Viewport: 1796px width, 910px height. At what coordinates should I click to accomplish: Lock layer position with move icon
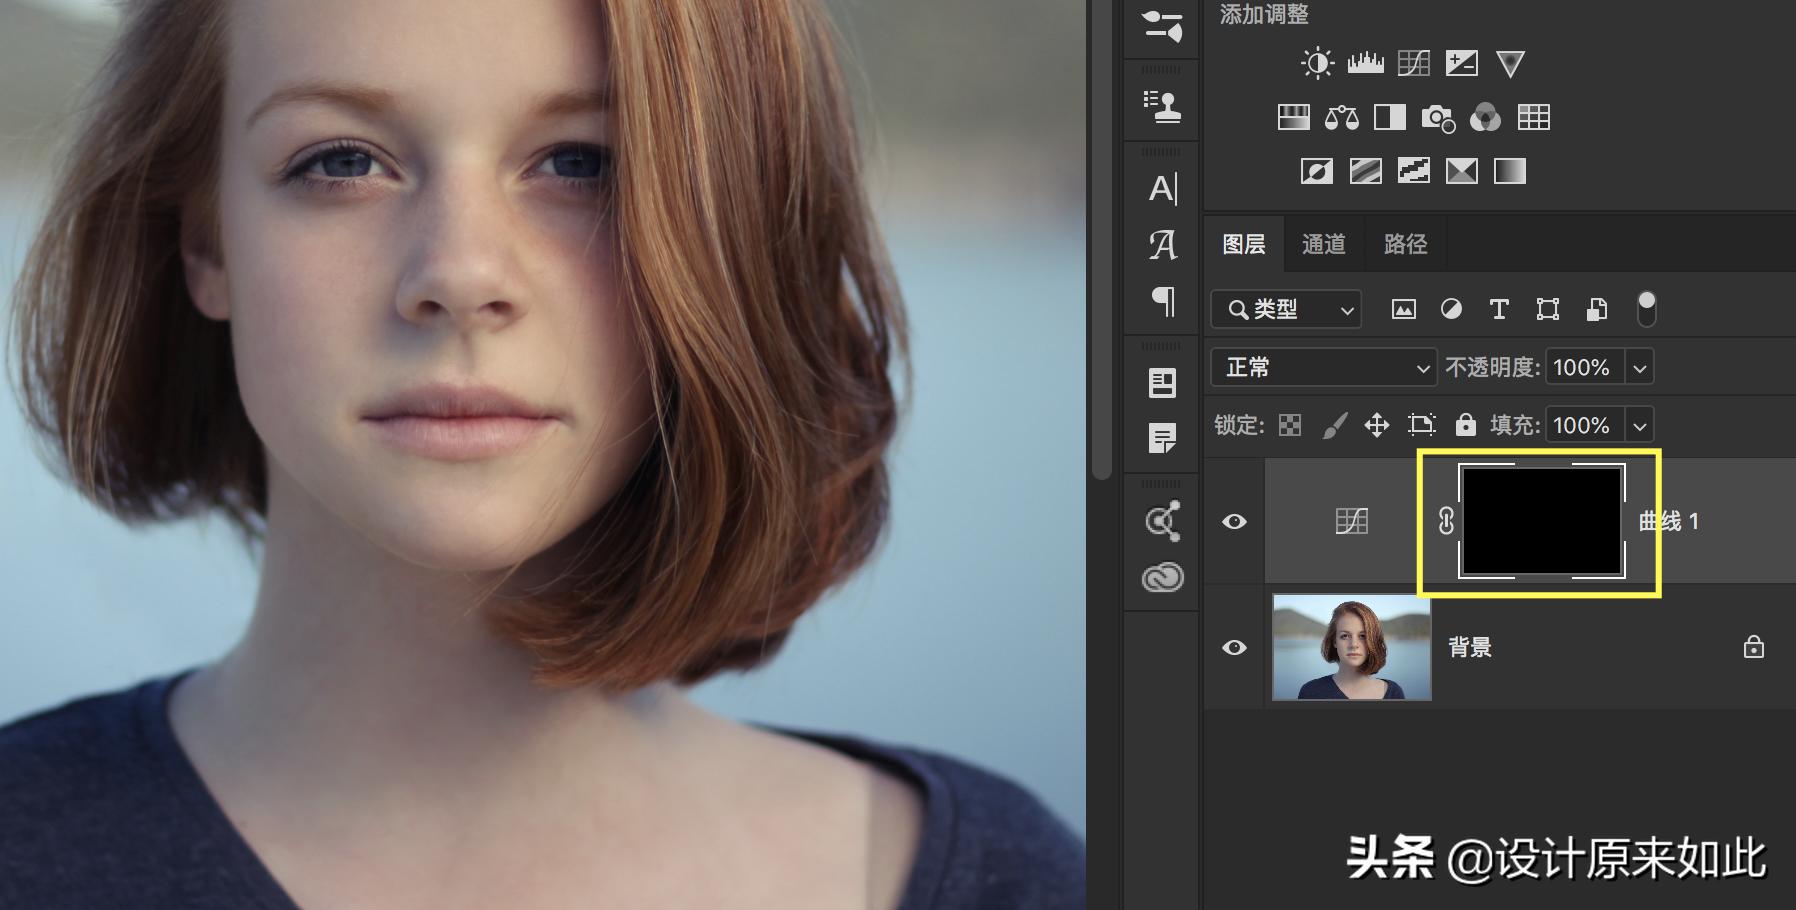pos(1377,425)
